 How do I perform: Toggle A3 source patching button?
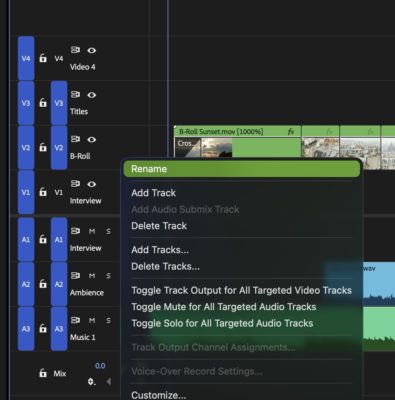click(26, 329)
